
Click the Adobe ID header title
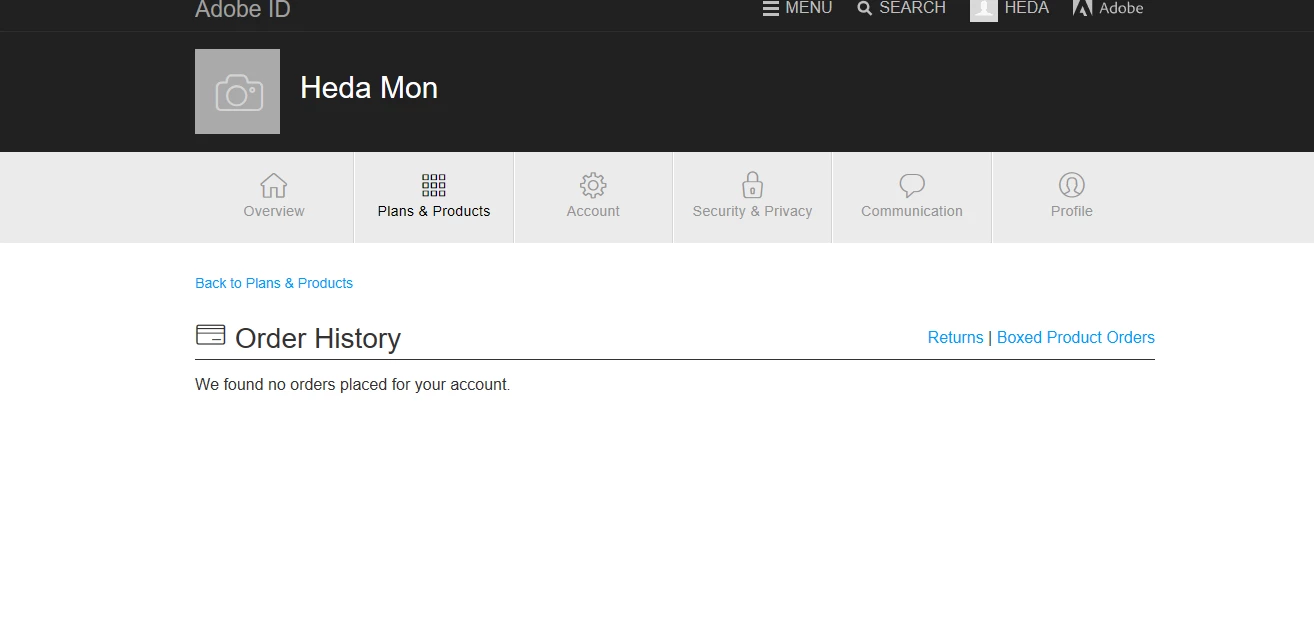243,10
